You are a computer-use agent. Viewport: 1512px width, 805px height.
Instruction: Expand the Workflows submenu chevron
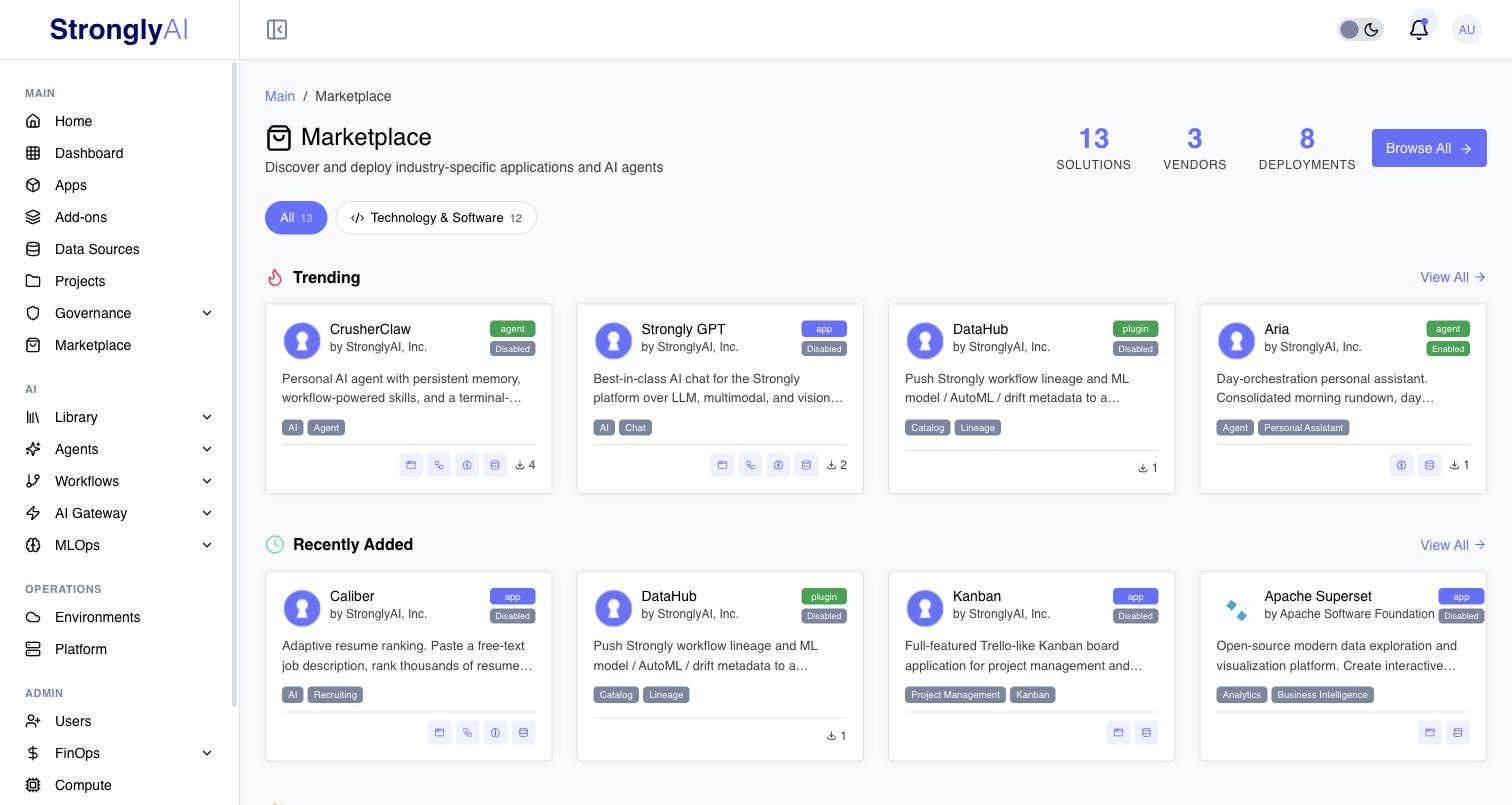(207, 481)
